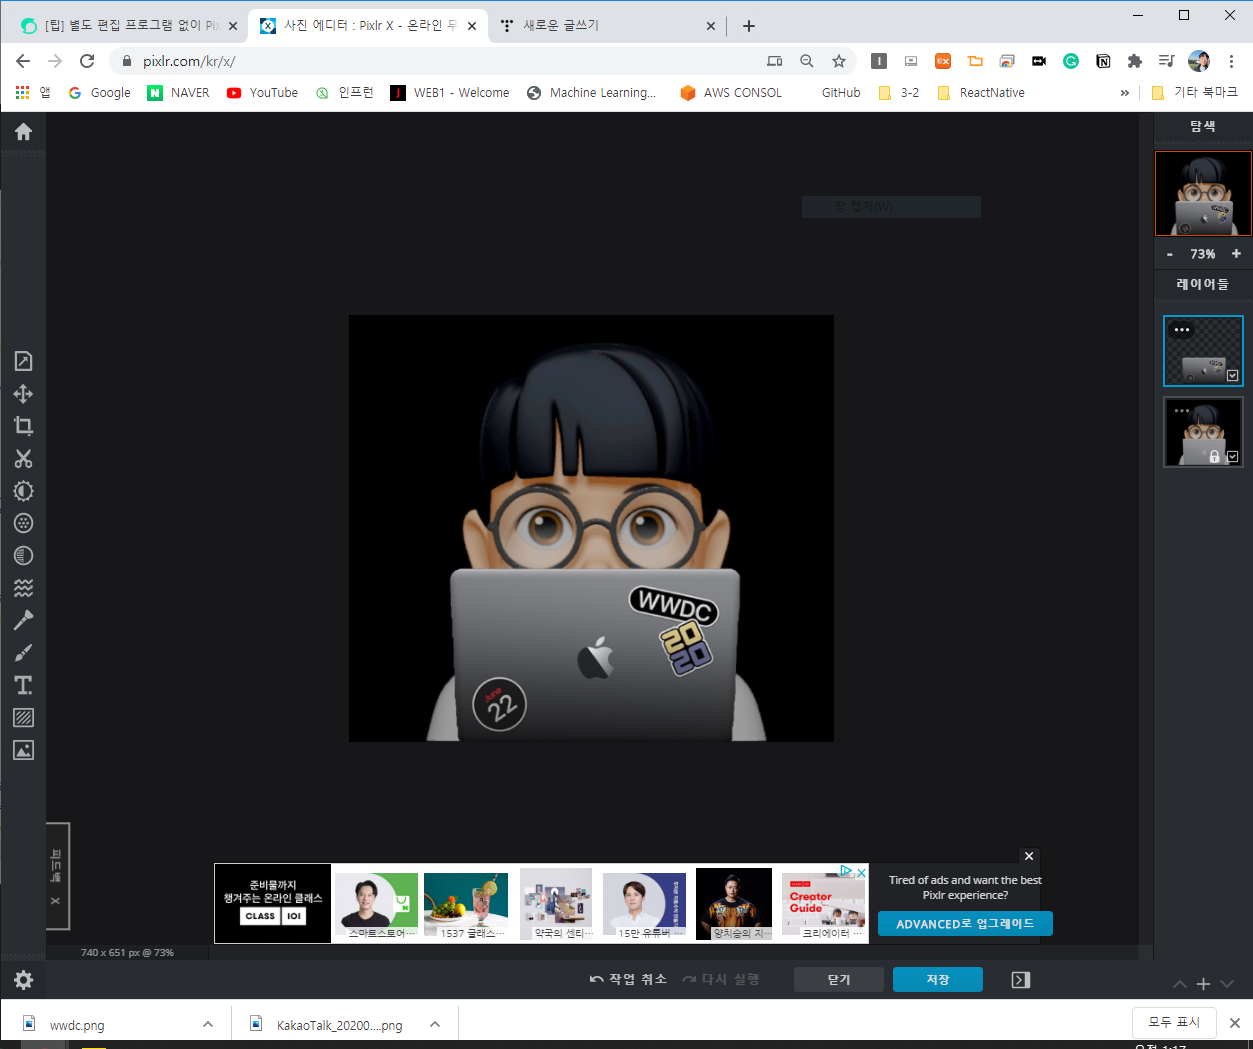
Task: Click the 닫기 close button
Action: point(839,980)
